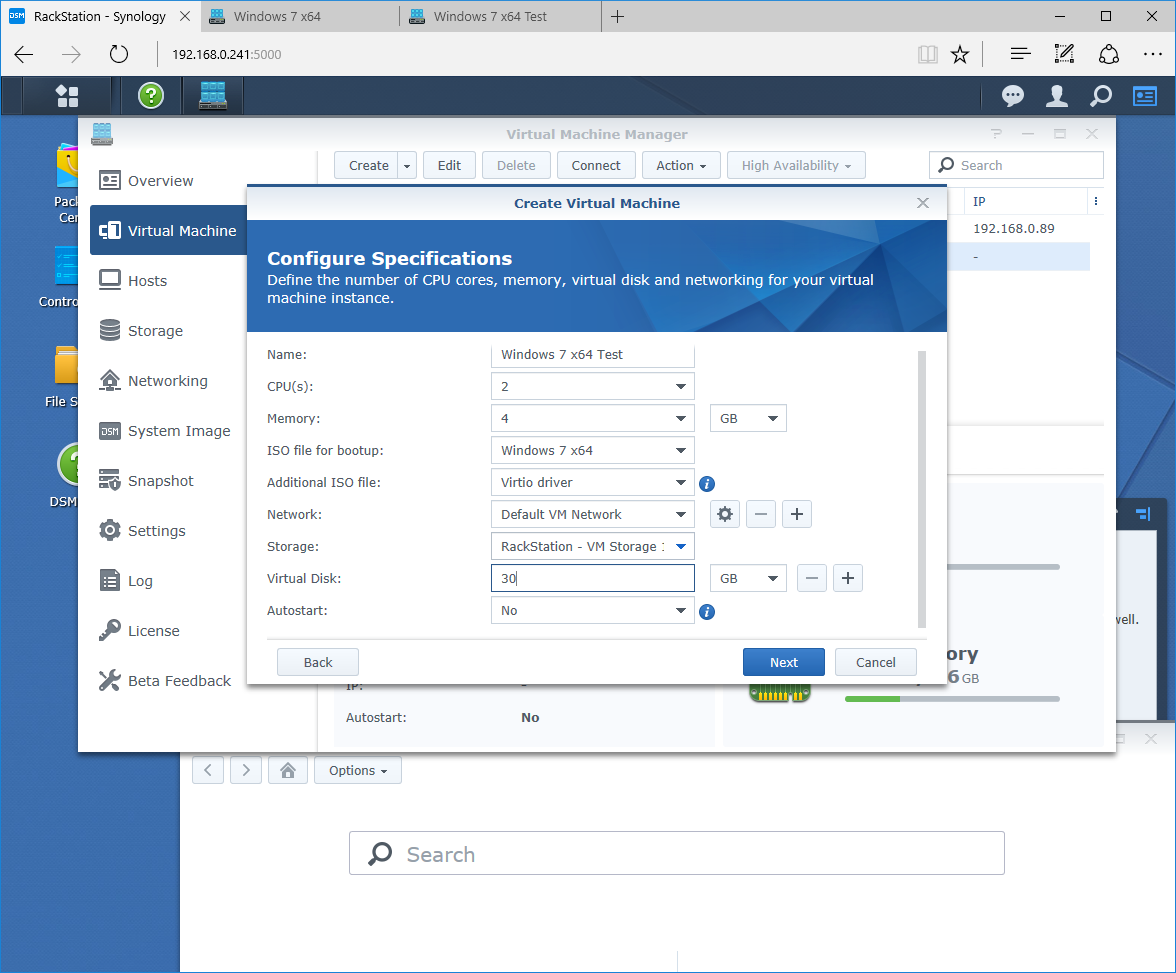Click the Next button
1176x973 pixels.
pos(784,661)
